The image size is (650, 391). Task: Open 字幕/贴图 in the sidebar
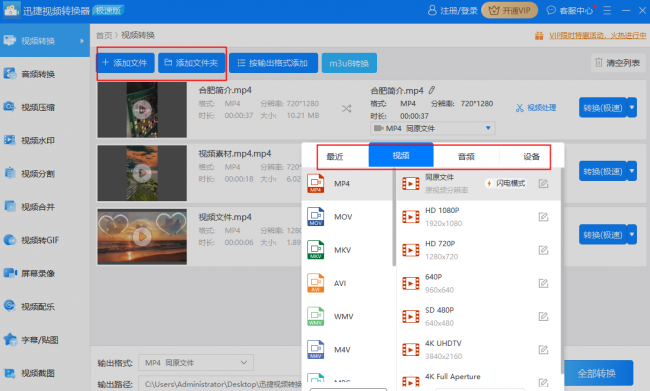[45, 340]
